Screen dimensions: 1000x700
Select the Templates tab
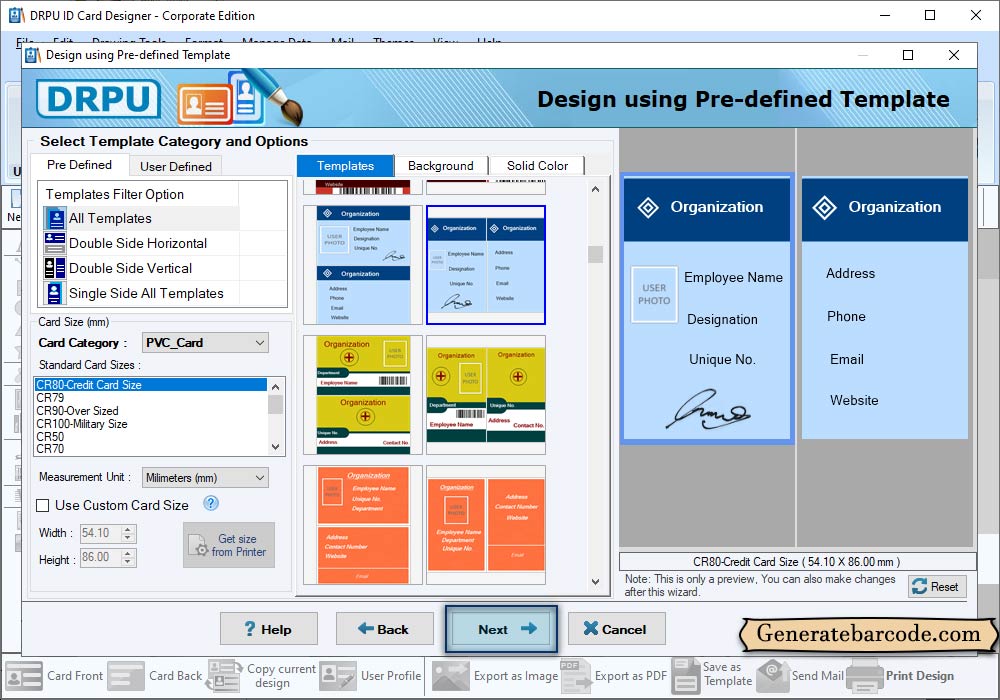345,166
